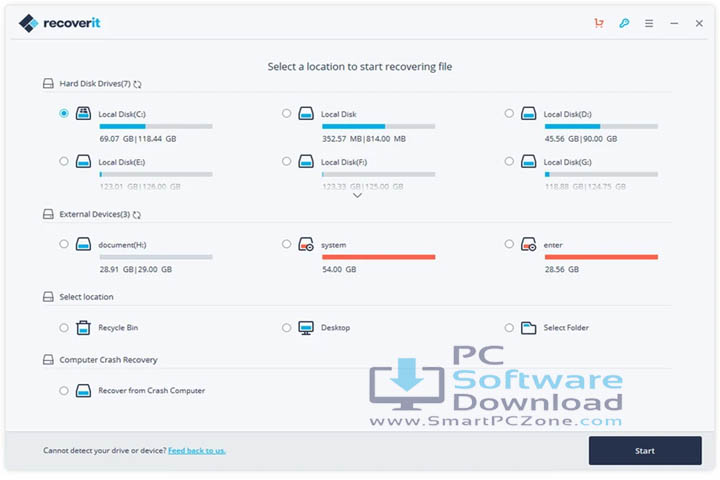Click the Recoverit logo
This screenshot has width=720, height=480.
(60, 23)
